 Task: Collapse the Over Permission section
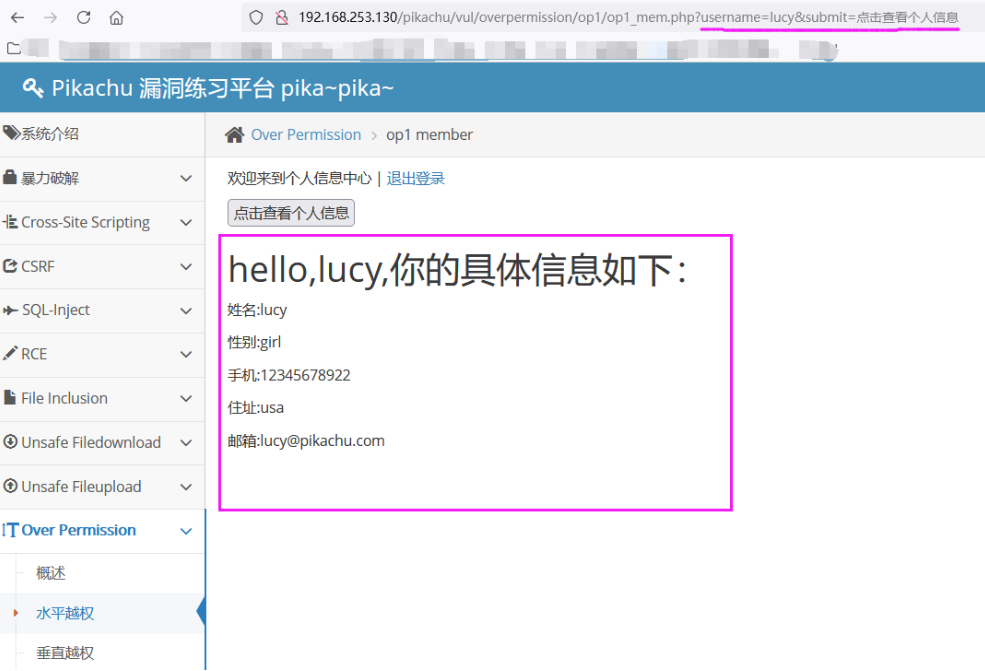click(185, 531)
